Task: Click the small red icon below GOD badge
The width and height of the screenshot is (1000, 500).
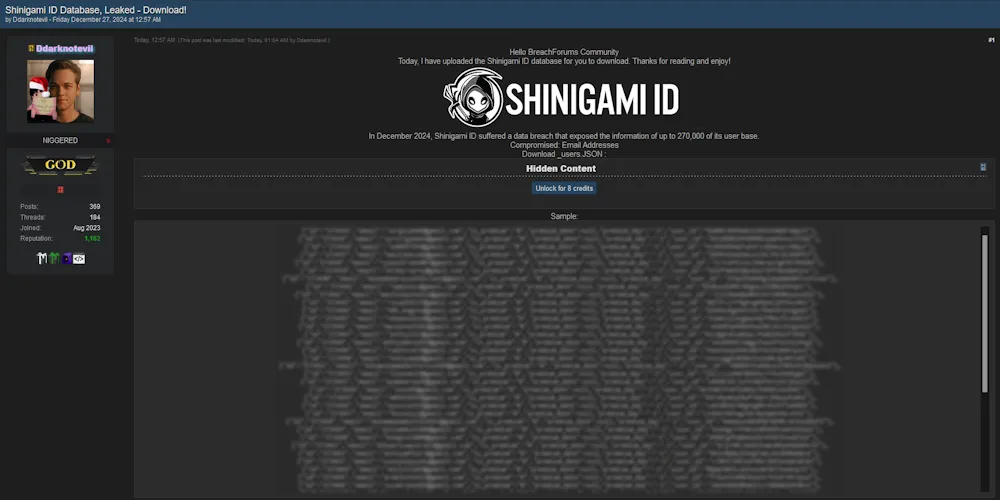Action: pos(61,189)
